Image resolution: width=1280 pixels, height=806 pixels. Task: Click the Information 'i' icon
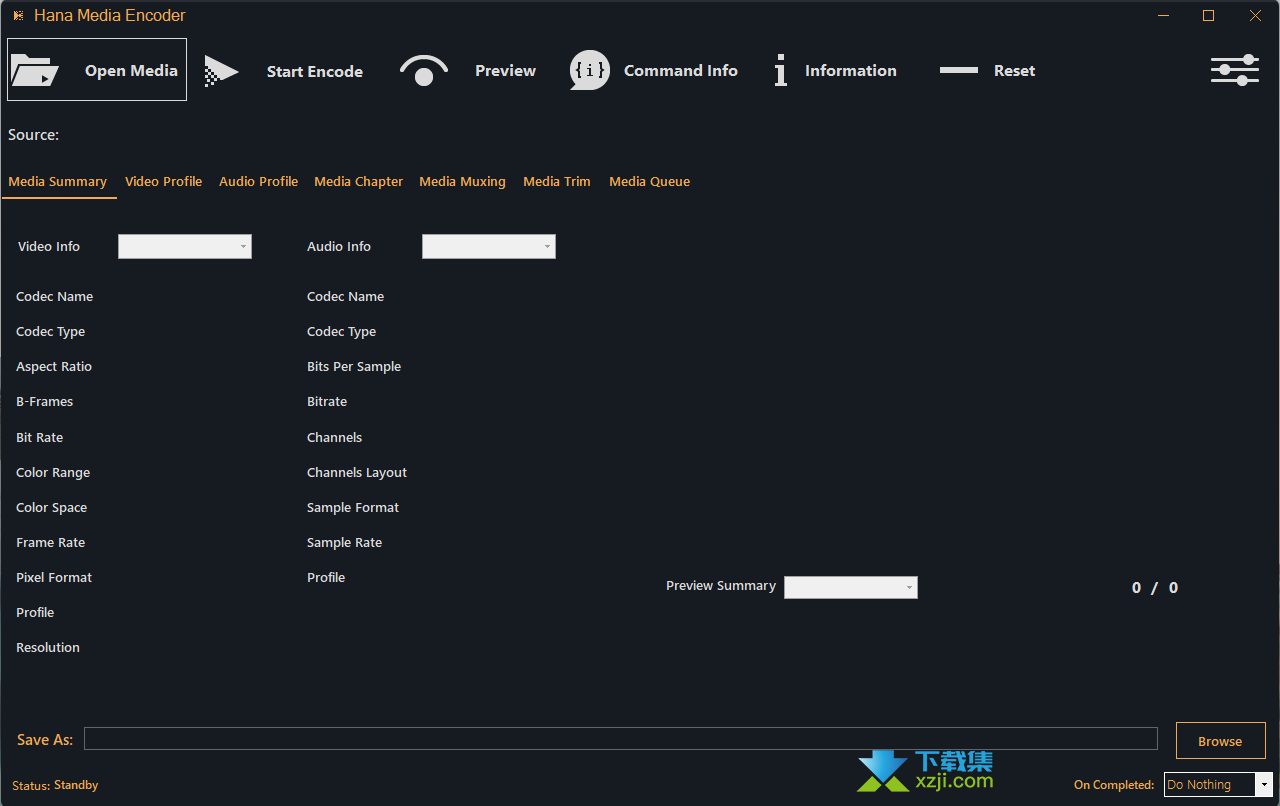(780, 71)
